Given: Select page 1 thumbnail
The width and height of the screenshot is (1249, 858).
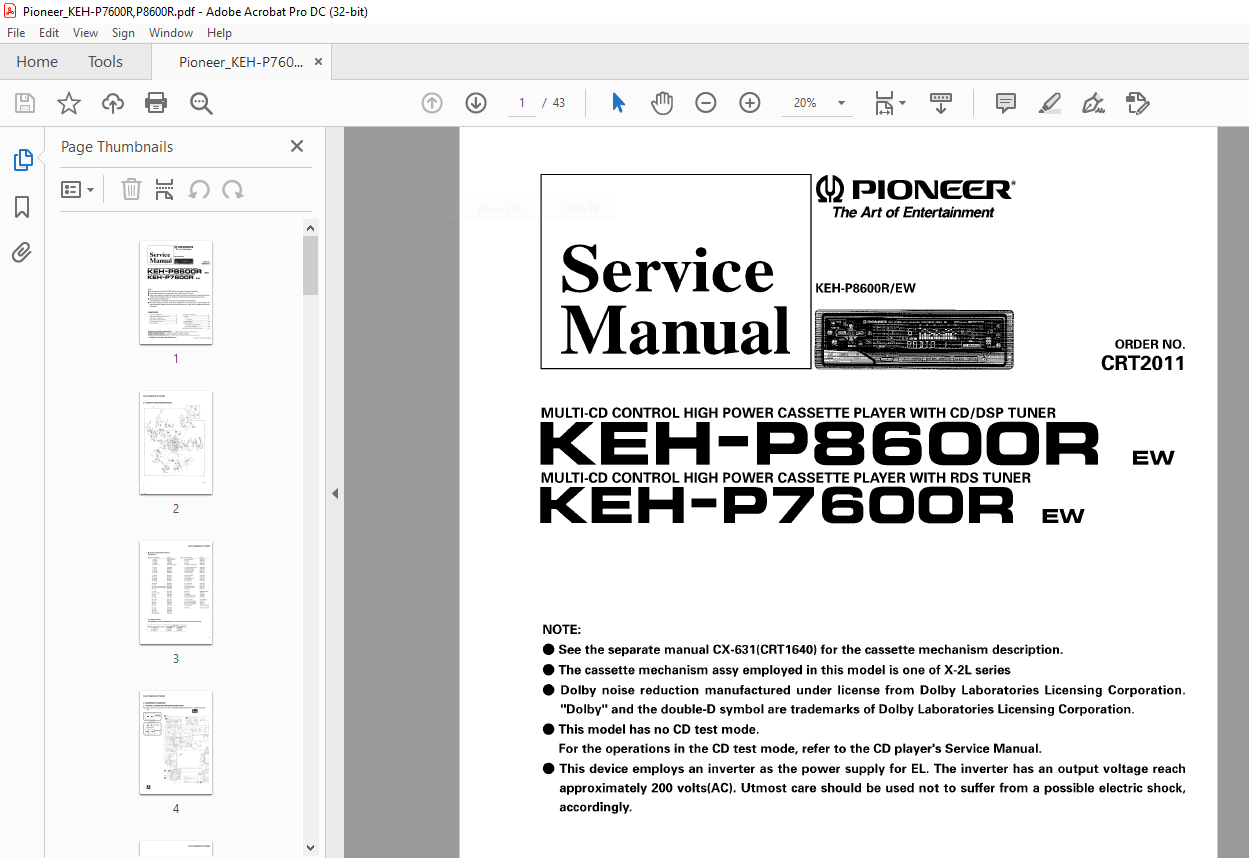Looking at the screenshot, I should tap(176, 293).
